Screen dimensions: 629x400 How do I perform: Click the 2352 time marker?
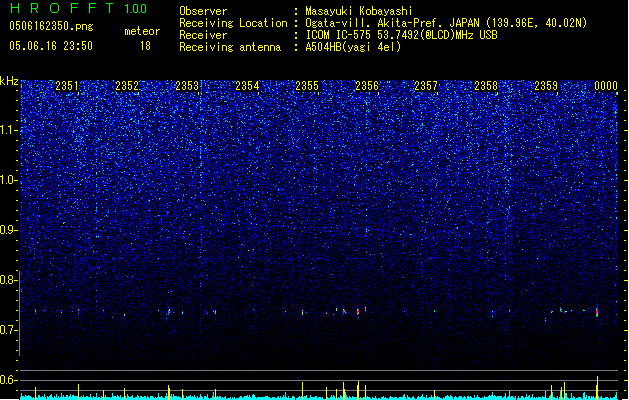pos(127,86)
